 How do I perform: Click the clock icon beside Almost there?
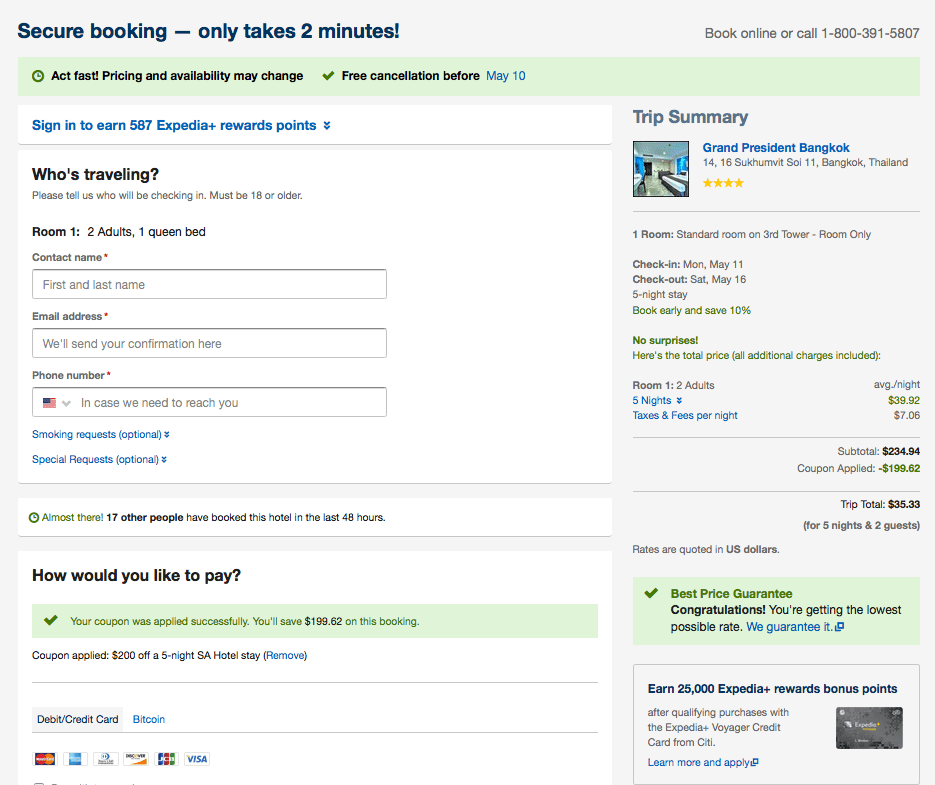pos(34,517)
